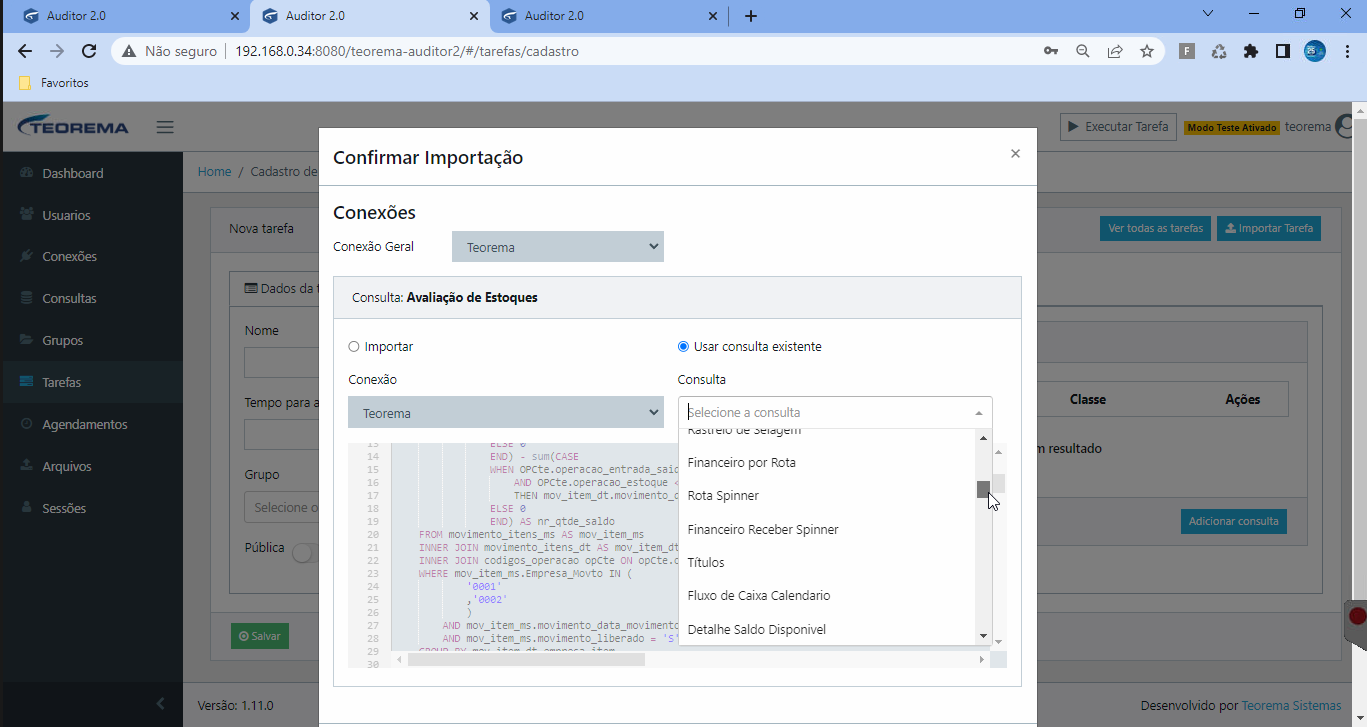This screenshot has height=727, width=1367.
Task: Click Ver todas as tarefas button
Action: tap(1155, 228)
